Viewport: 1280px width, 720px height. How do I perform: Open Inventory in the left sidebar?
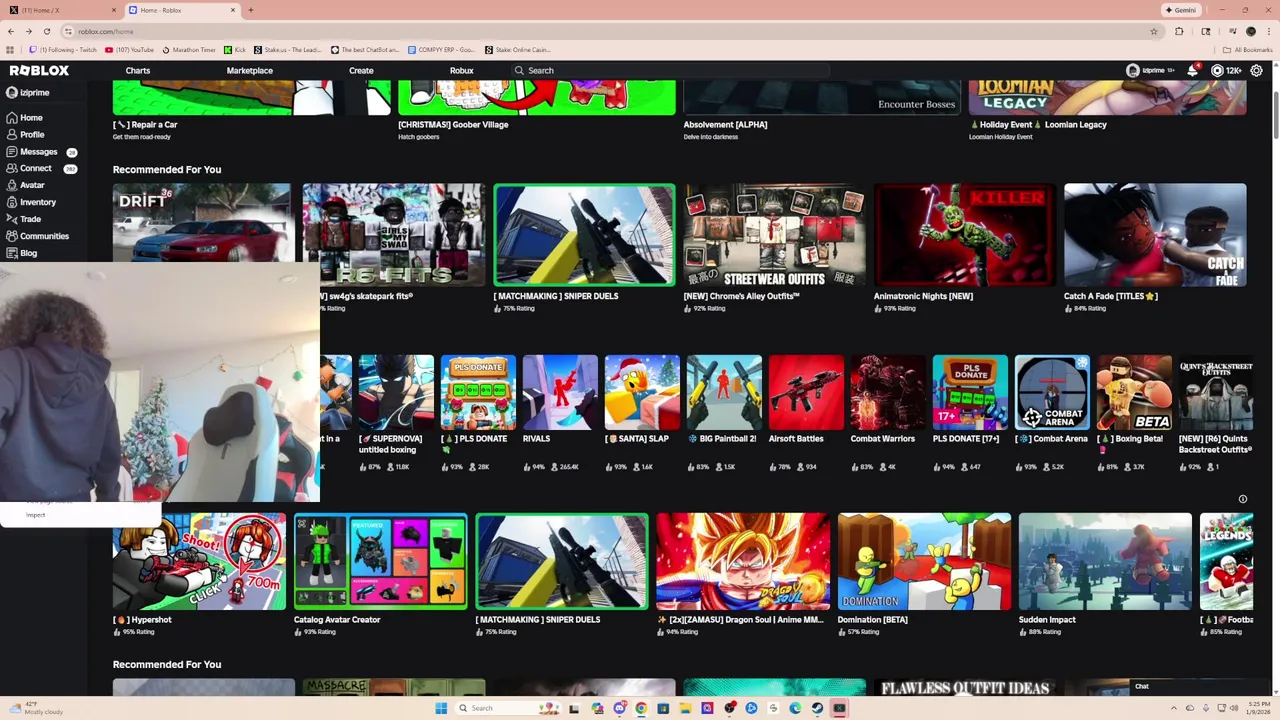click(x=31, y=202)
